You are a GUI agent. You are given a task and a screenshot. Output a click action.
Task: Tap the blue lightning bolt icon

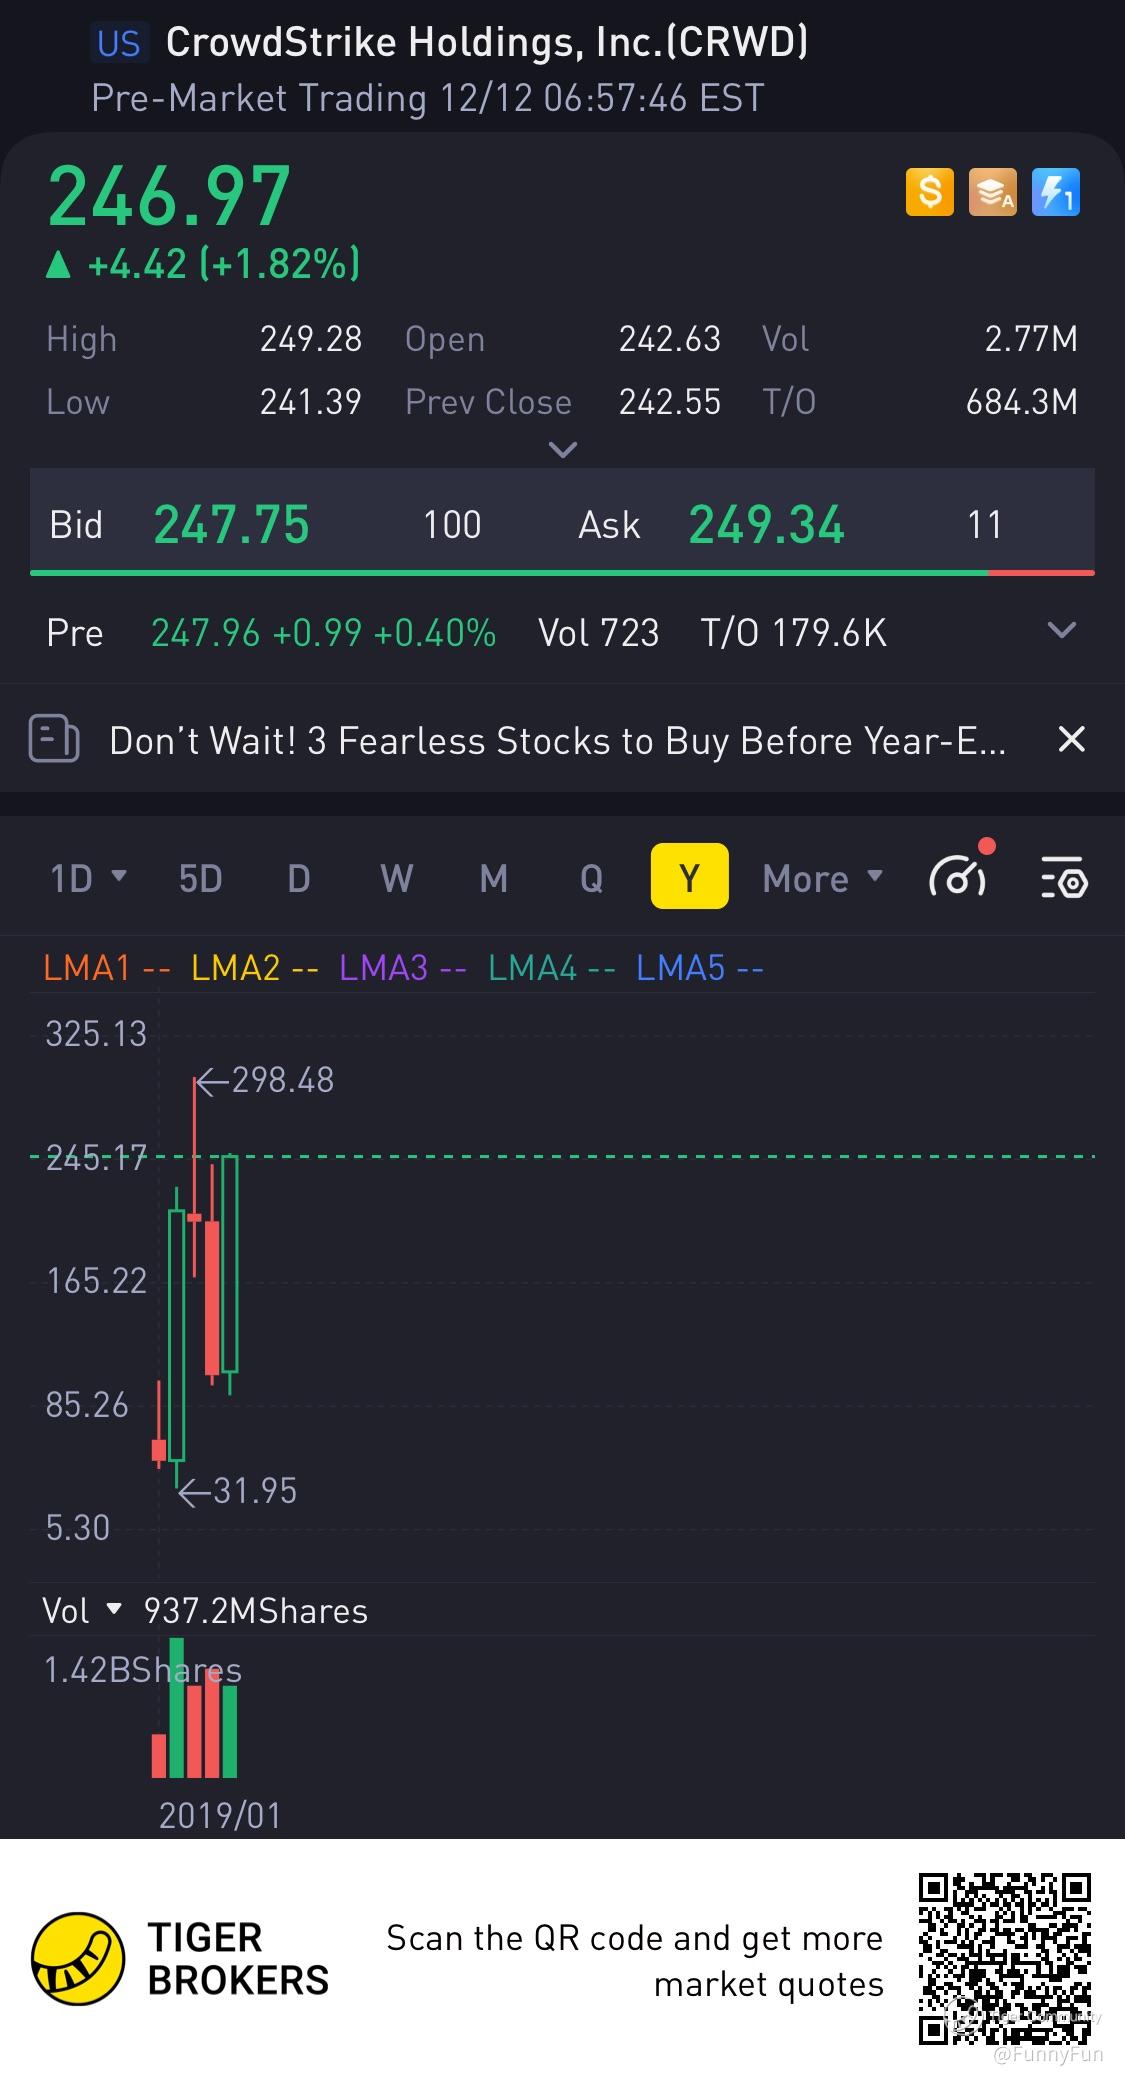click(1055, 191)
